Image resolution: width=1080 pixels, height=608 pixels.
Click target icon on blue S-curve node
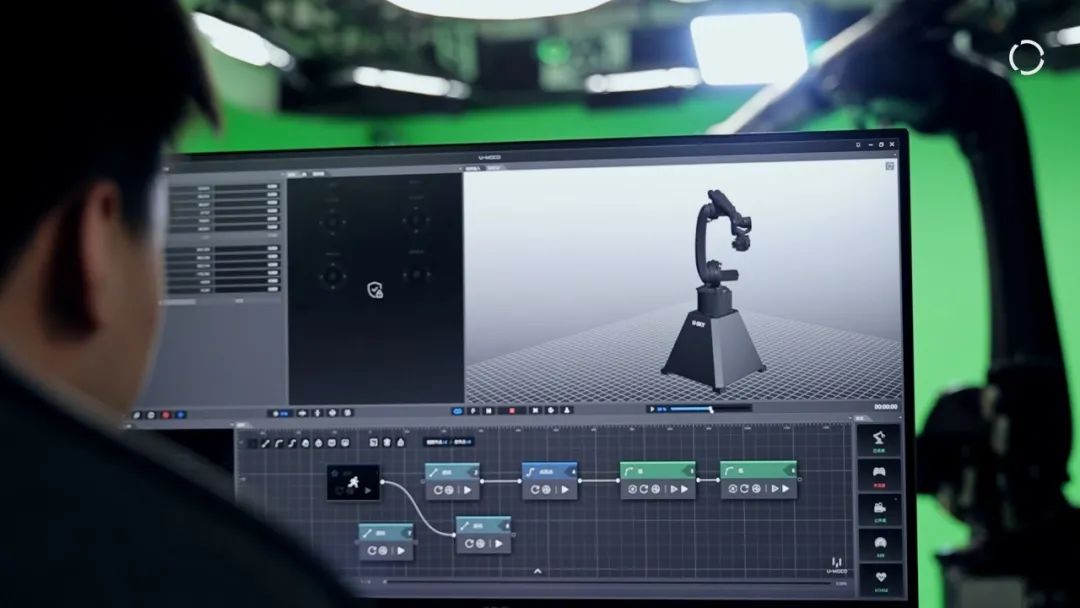point(546,490)
